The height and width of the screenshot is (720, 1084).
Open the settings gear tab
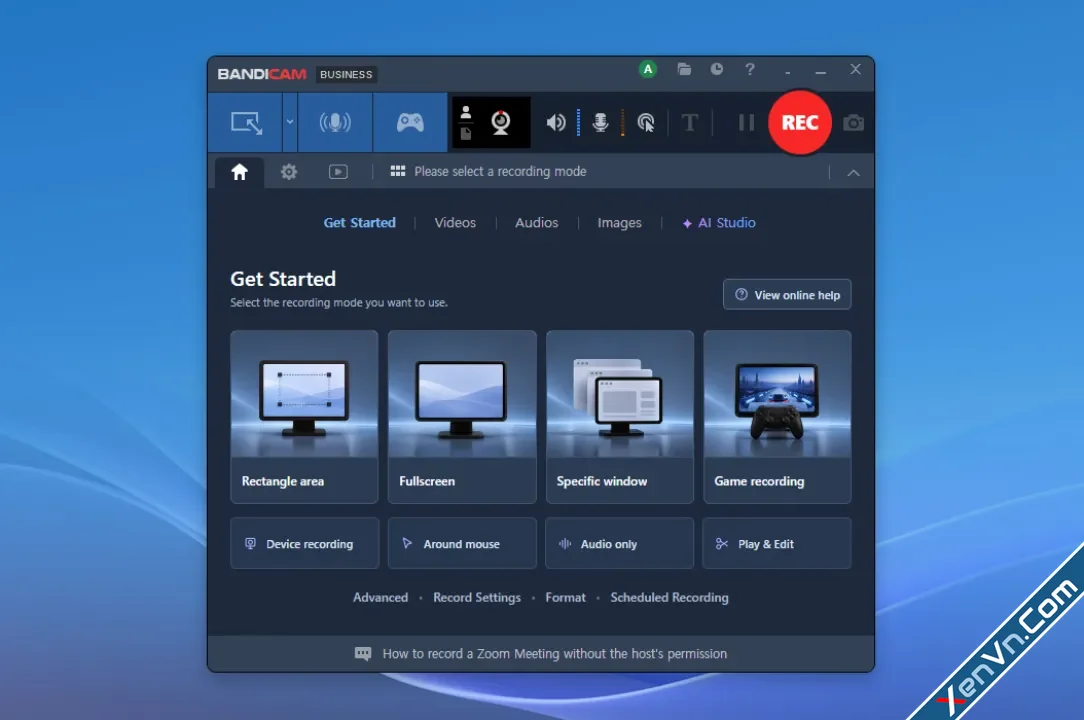[x=288, y=172]
